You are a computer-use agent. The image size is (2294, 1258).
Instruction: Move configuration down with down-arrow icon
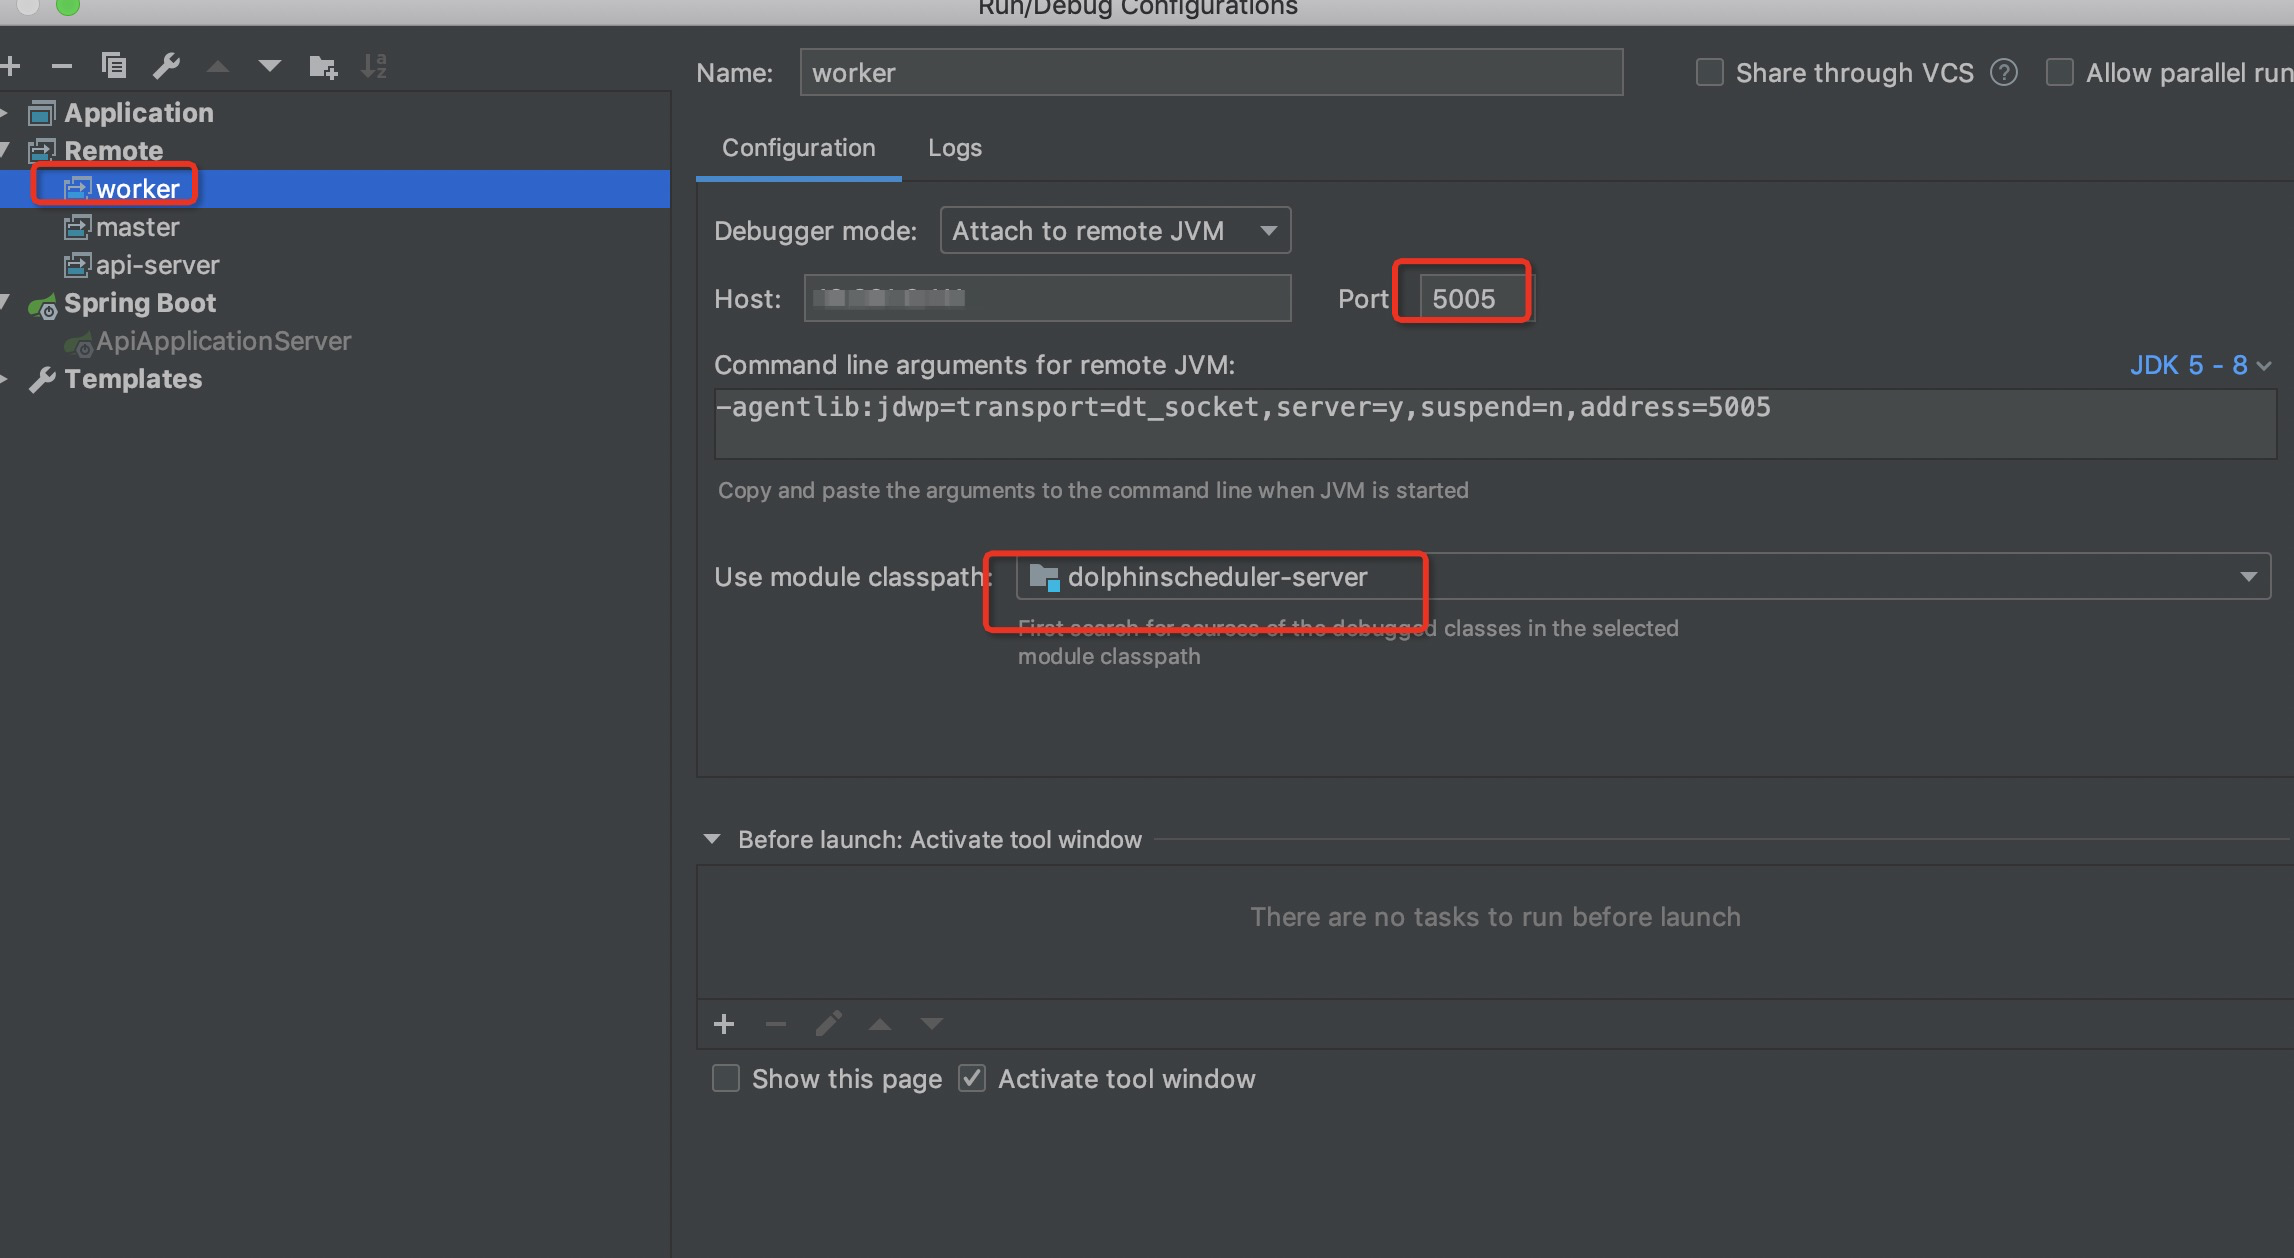click(x=269, y=66)
